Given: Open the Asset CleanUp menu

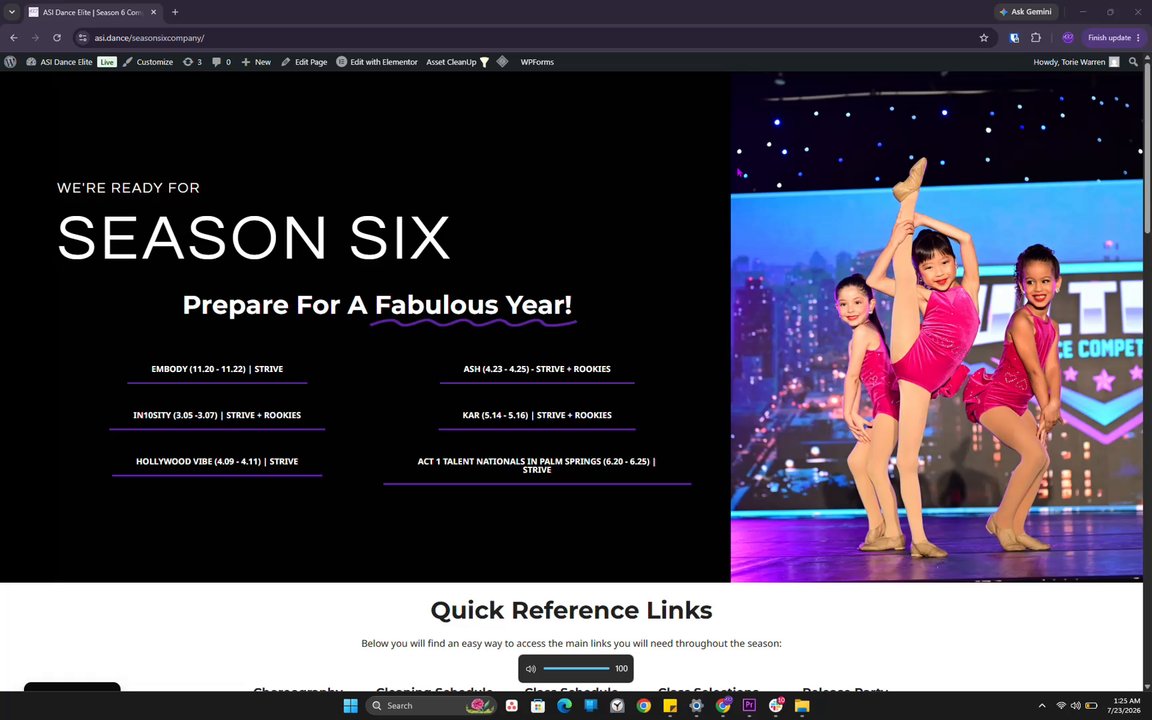Looking at the screenshot, I should [x=457, y=62].
